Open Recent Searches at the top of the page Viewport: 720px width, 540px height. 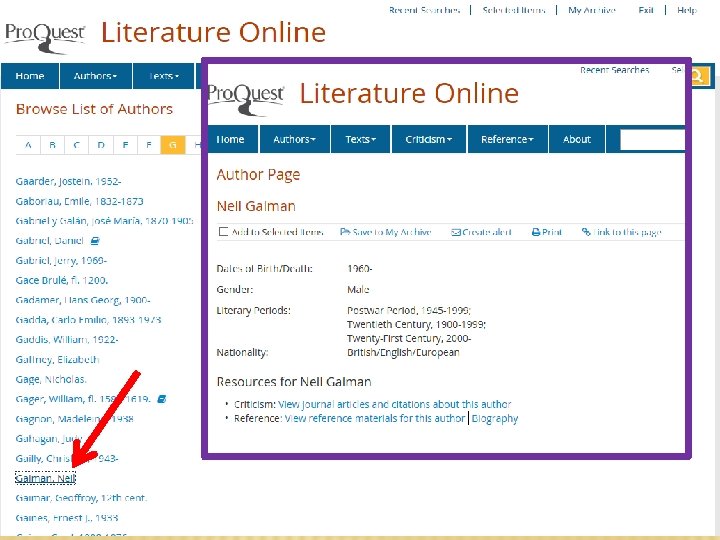424,10
